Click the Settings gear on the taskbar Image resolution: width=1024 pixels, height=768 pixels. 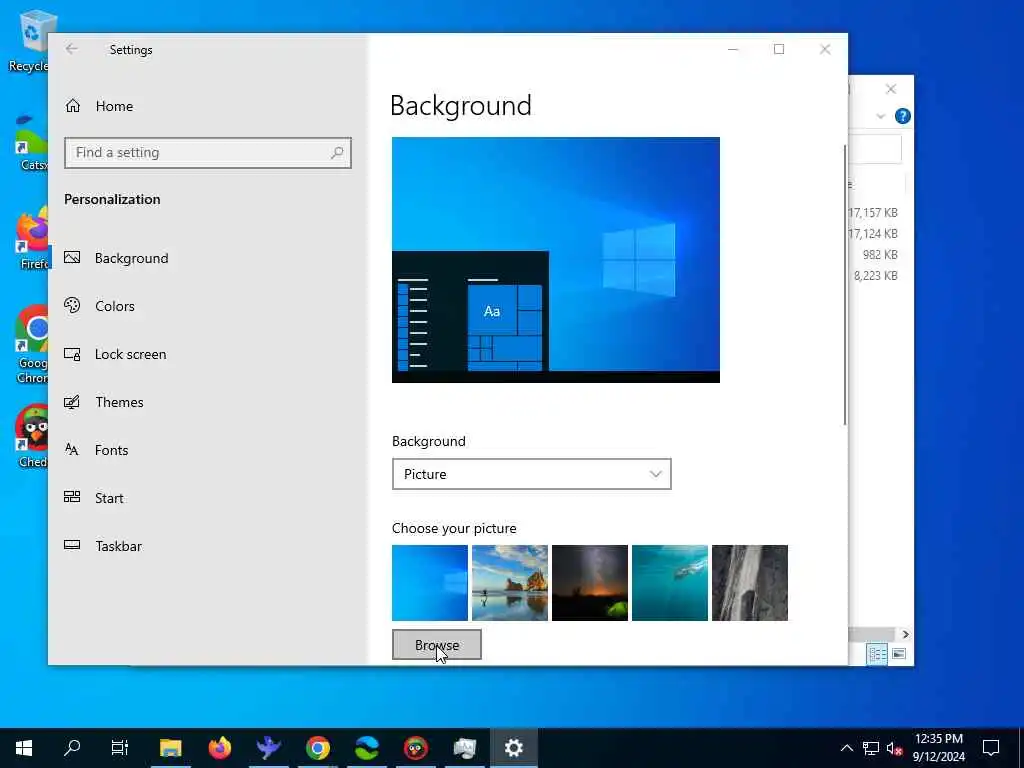tap(513, 748)
